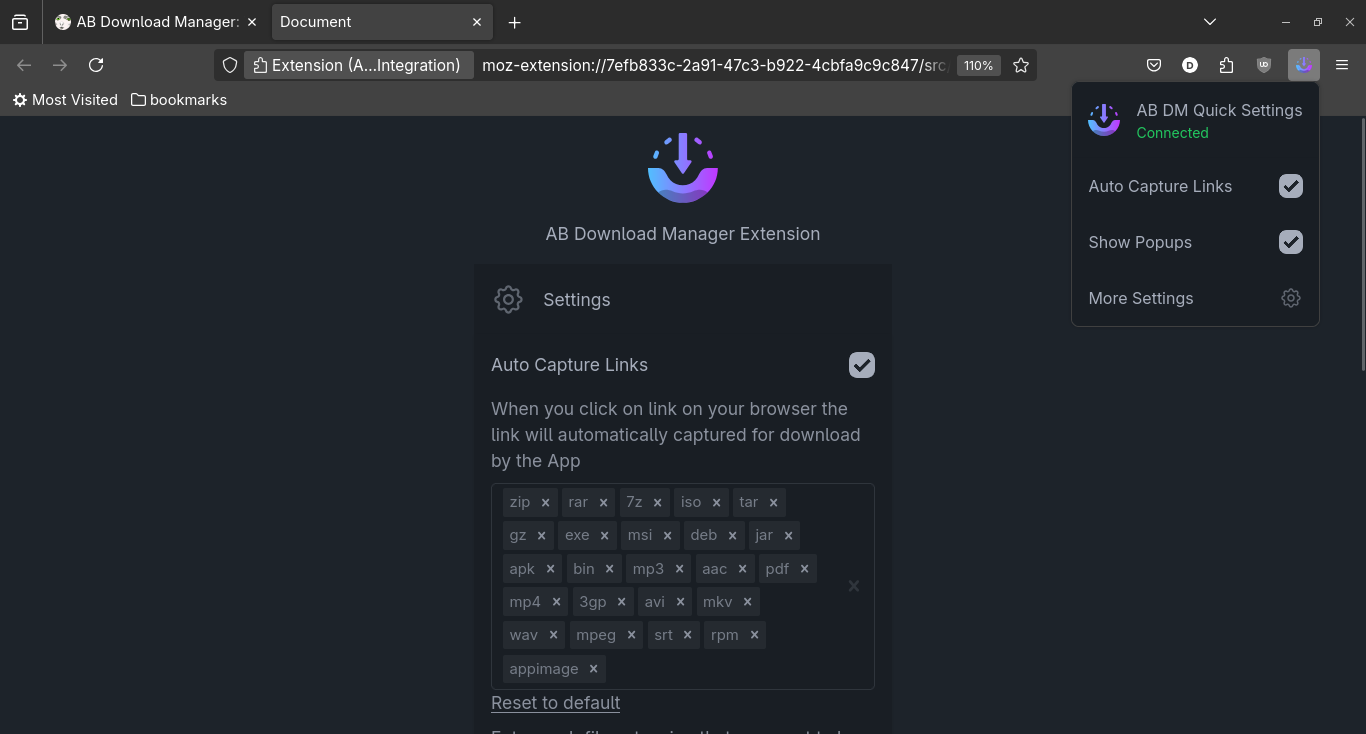Remove the pdf extension tag
The width and height of the screenshot is (1366, 734).
tap(804, 569)
